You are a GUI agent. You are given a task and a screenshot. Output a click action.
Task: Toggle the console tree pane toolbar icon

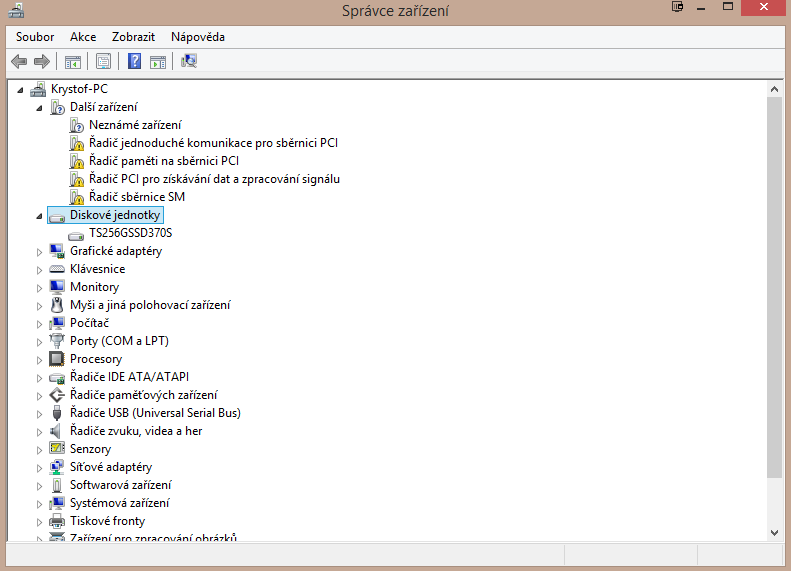click(73, 62)
